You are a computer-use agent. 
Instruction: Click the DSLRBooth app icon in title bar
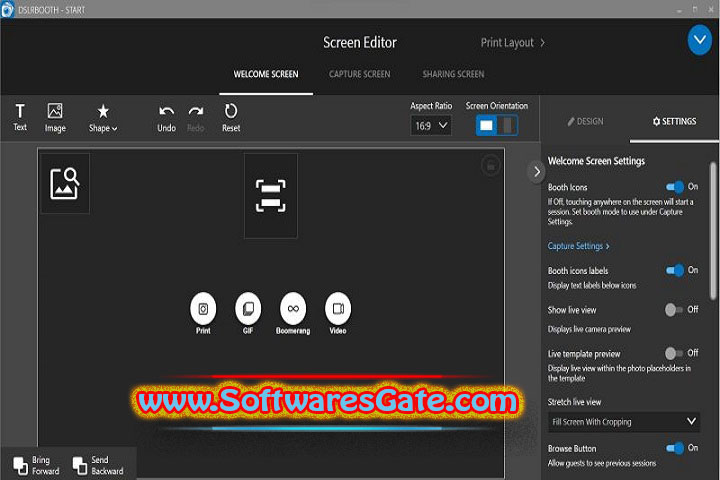click(x=7, y=10)
